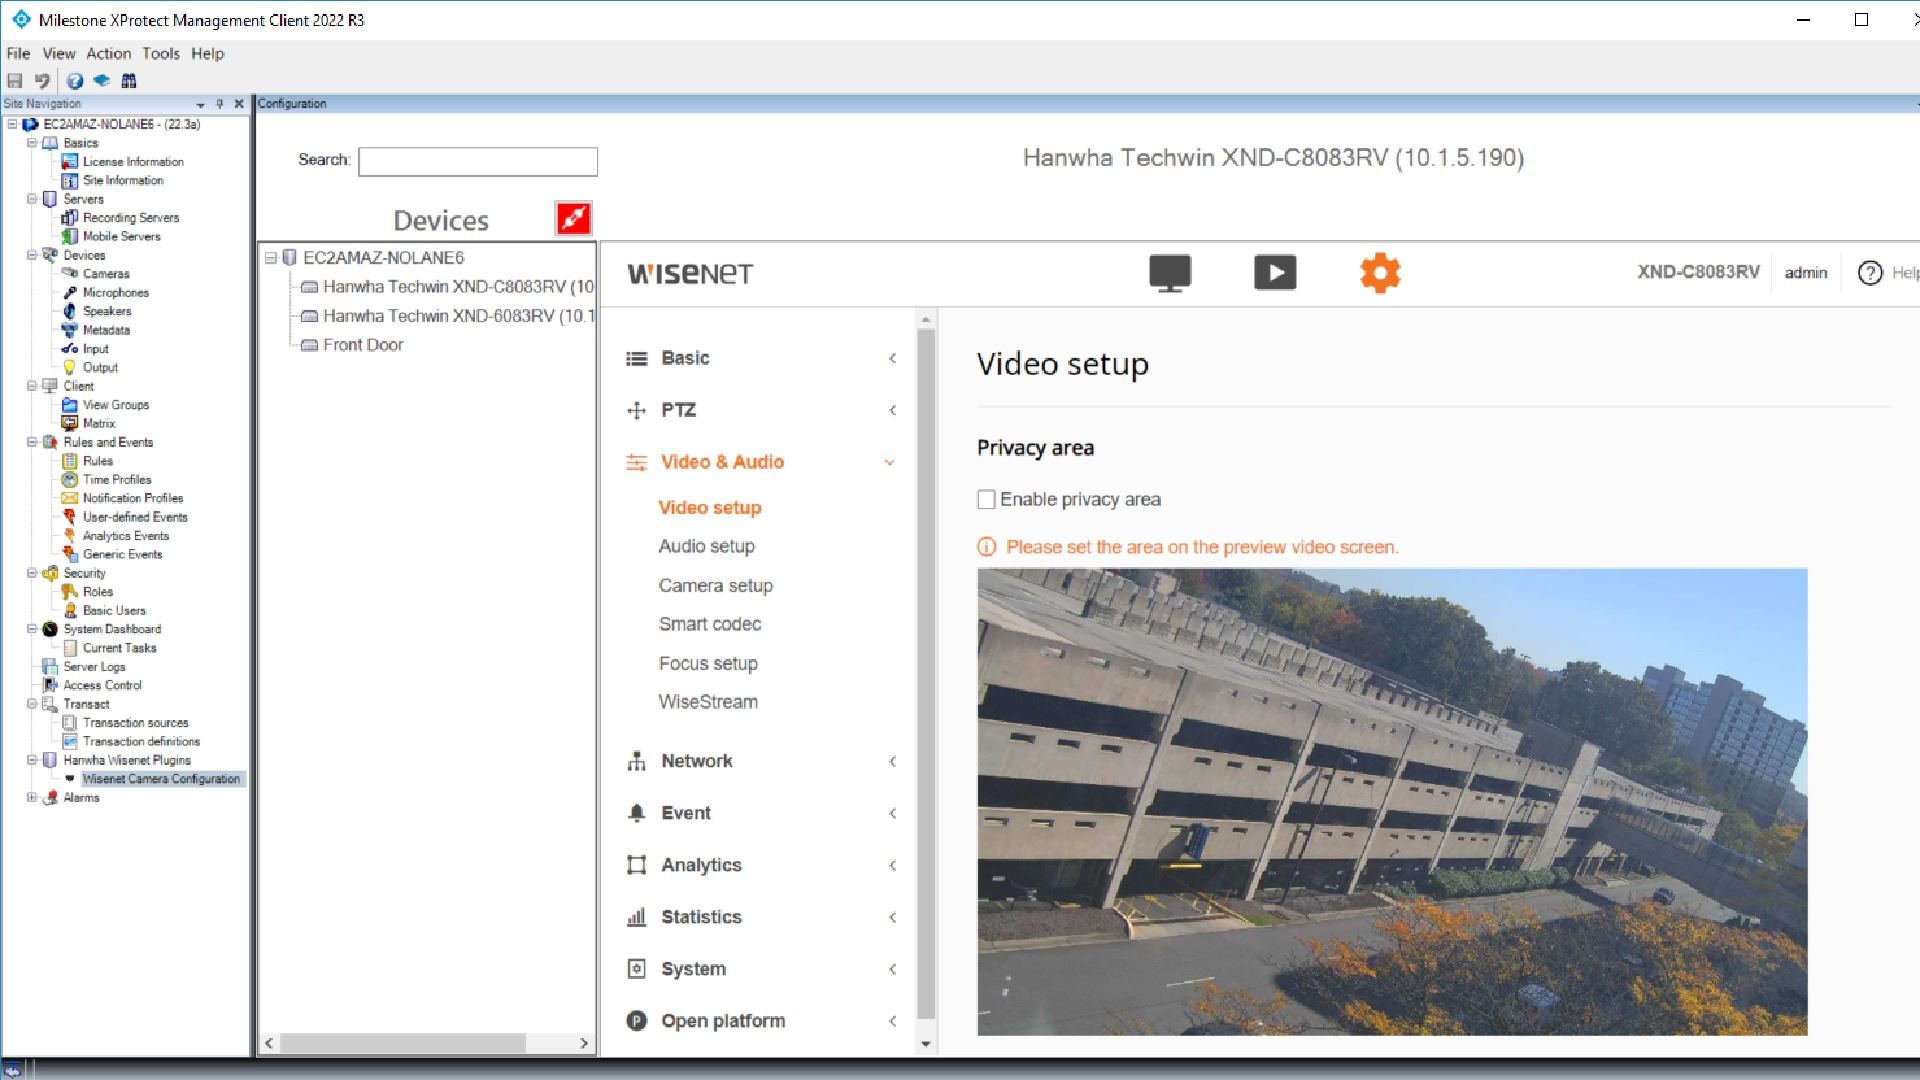Select Wisenet Camera Configuration tree item
Image resolution: width=1920 pixels, height=1080 pixels.
[161, 779]
